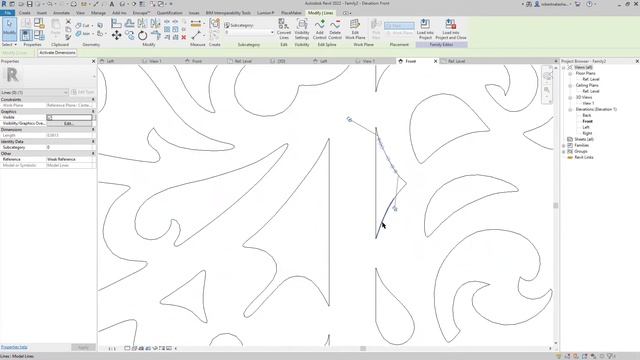Click the Create Similar icon
The image size is (640, 360).
[215, 24]
